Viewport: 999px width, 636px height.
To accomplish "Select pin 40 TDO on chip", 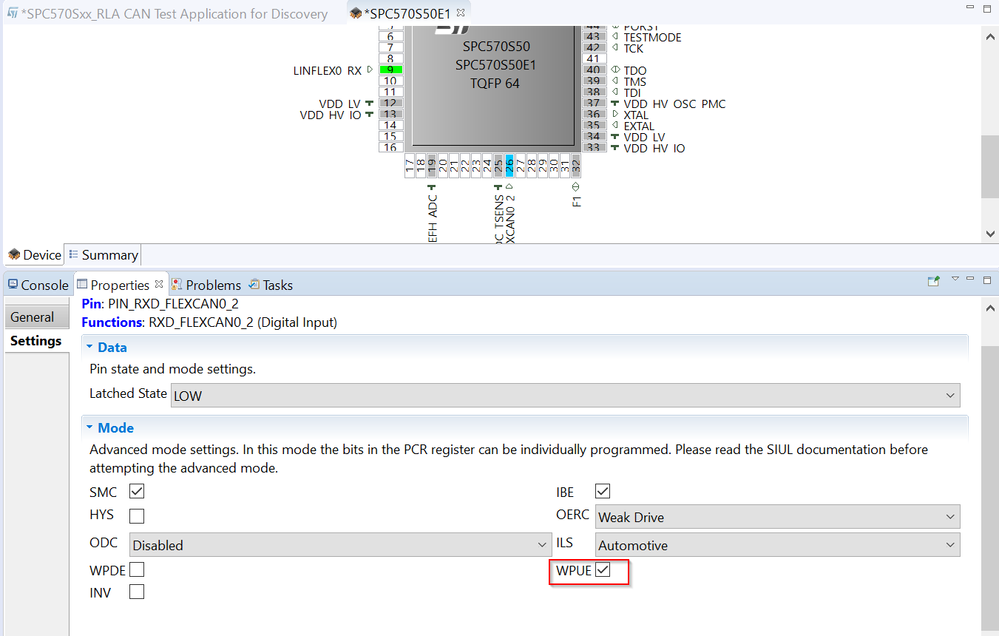I will click(593, 70).
